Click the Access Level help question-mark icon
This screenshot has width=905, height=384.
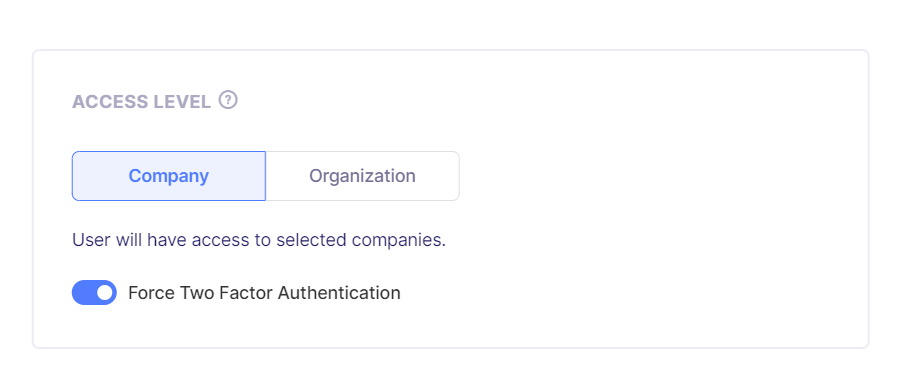point(228,100)
